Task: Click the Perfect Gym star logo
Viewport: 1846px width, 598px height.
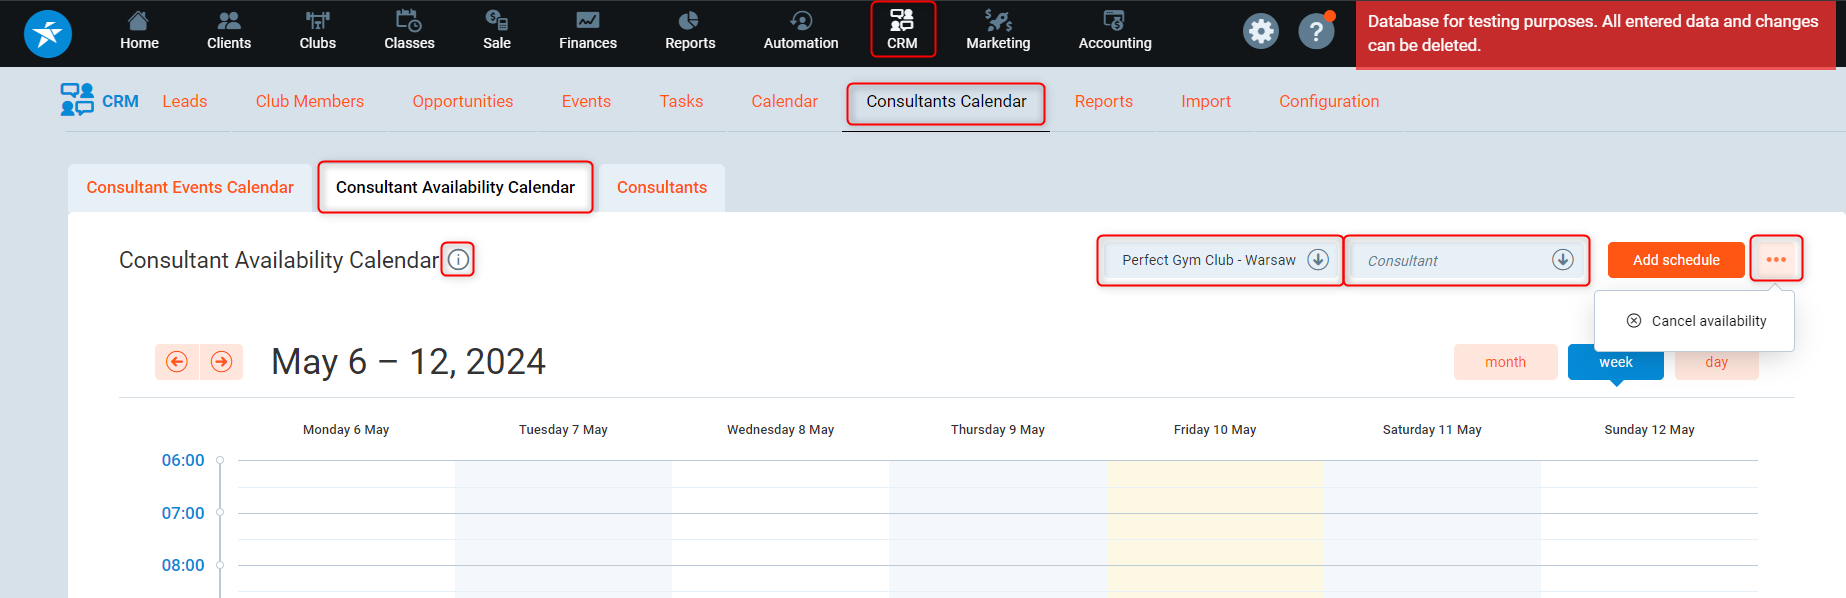Action: (x=47, y=33)
